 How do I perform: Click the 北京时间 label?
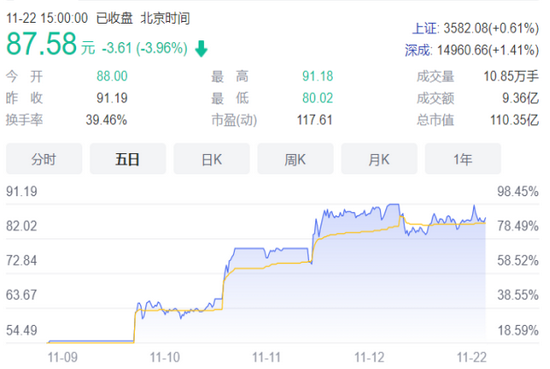[x=165, y=18]
